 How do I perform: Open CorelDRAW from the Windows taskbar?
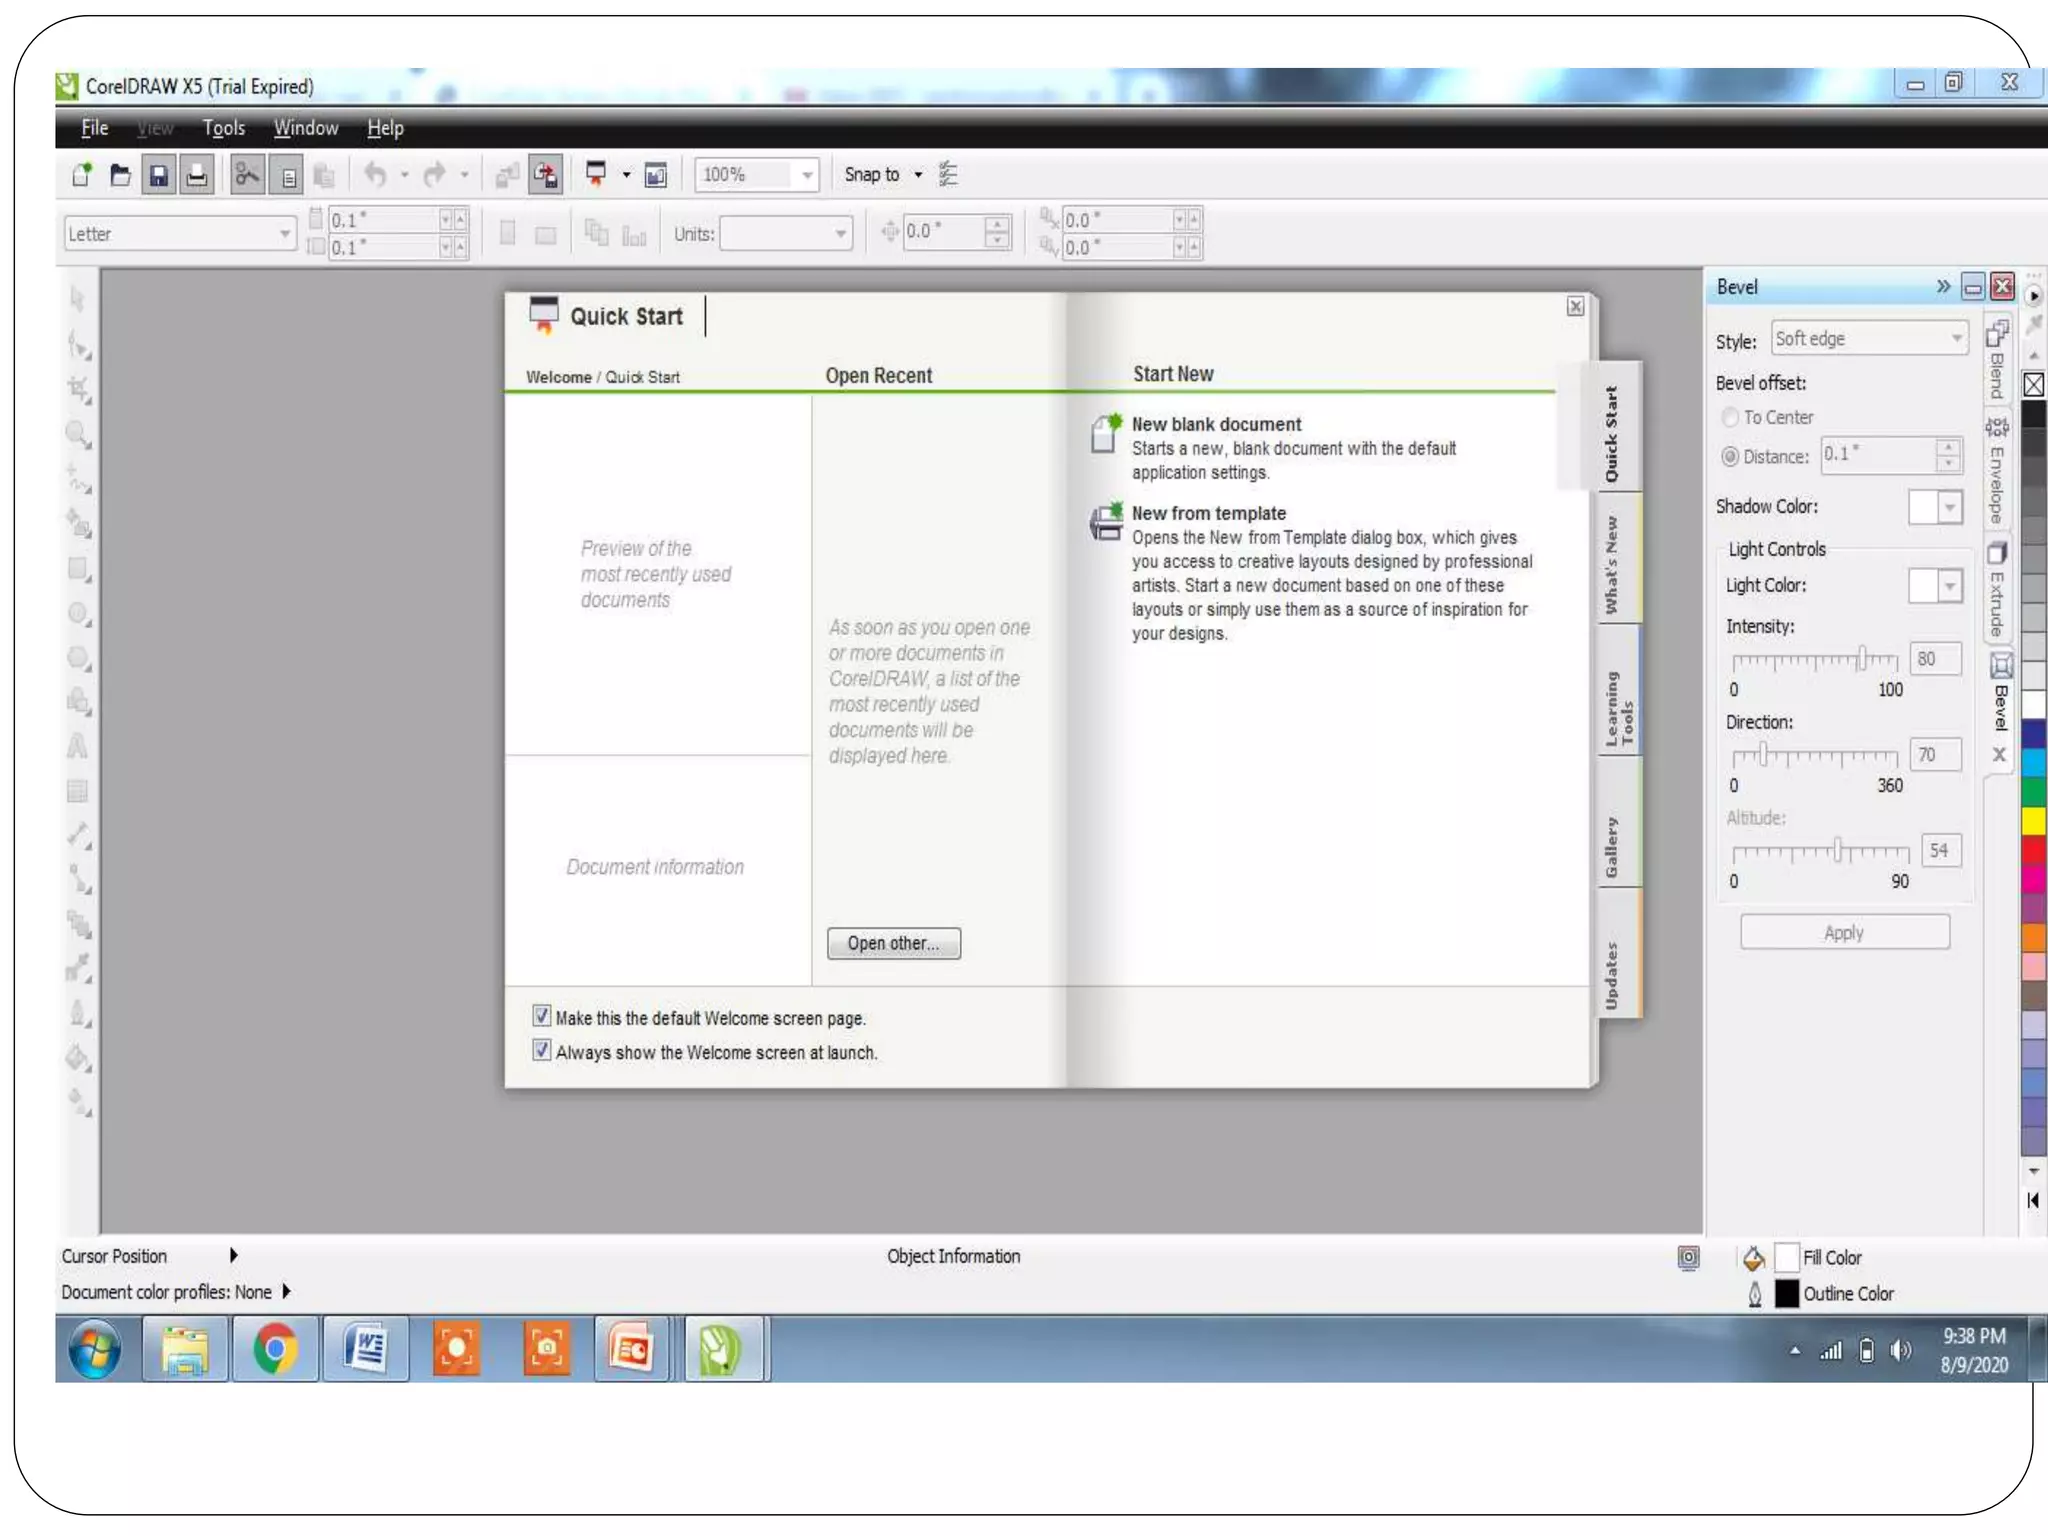tap(722, 1349)
